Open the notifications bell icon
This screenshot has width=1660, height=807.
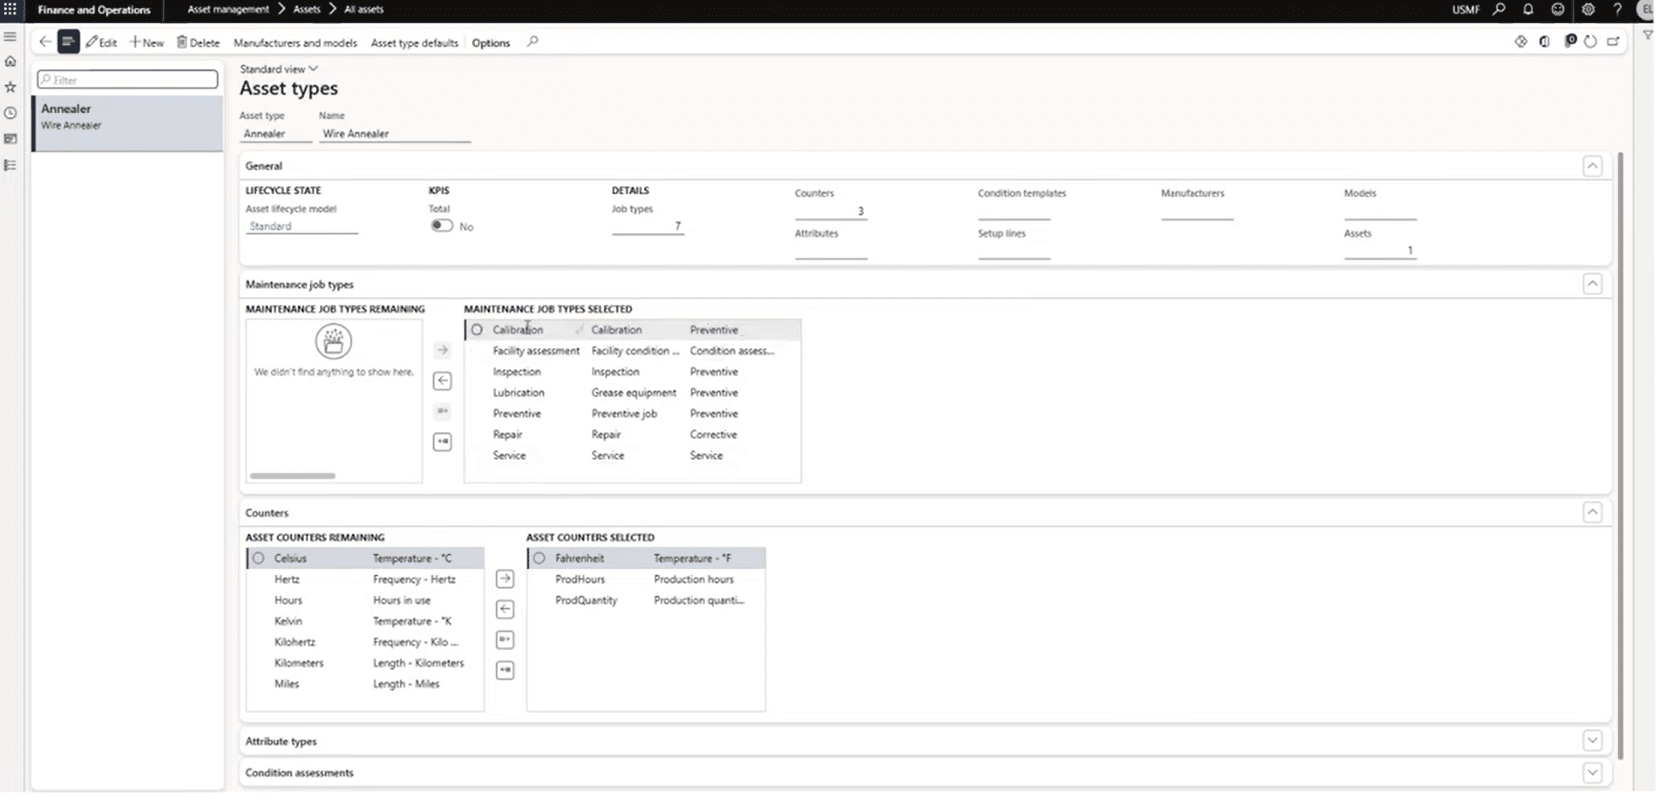click(1528, 9)
